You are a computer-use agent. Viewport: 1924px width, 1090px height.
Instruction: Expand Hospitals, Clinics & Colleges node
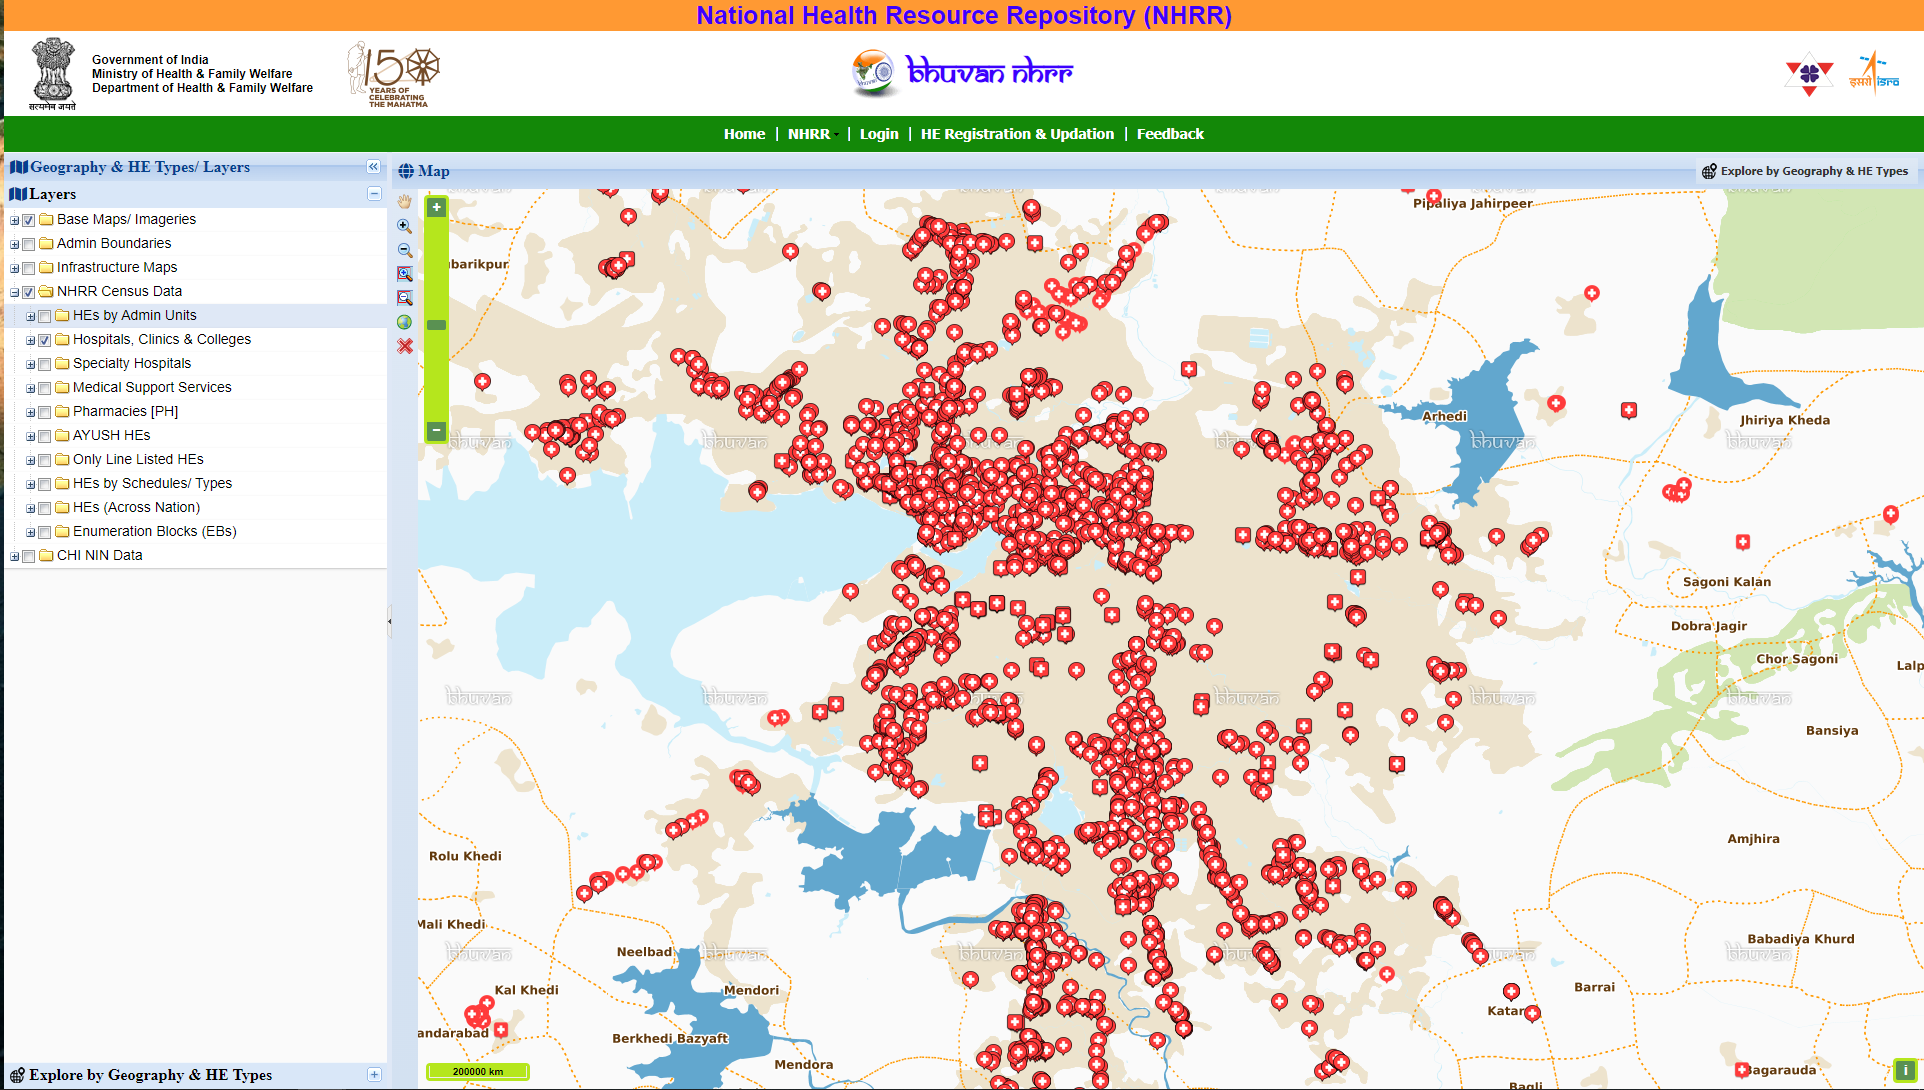click(30, 340)
